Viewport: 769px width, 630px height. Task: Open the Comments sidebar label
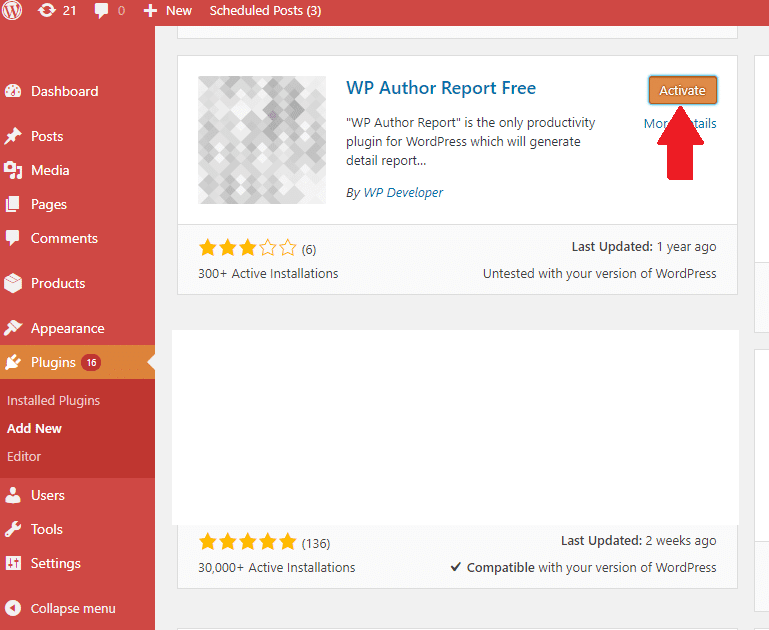click(64, 238)
